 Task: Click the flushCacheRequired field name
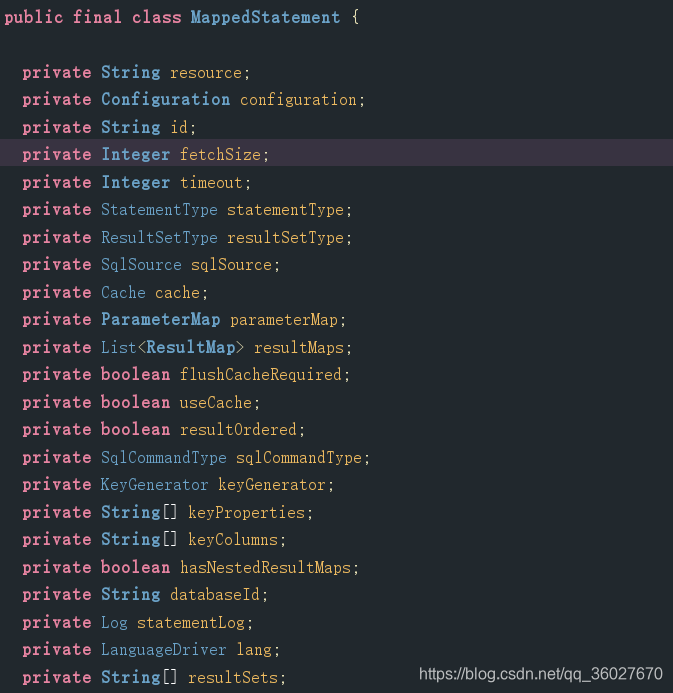(x=261, y=375)
